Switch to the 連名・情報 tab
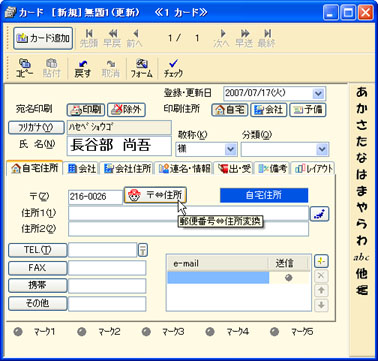Image resolution: width=378 pixels, height=361 pixels. [184, 169]
